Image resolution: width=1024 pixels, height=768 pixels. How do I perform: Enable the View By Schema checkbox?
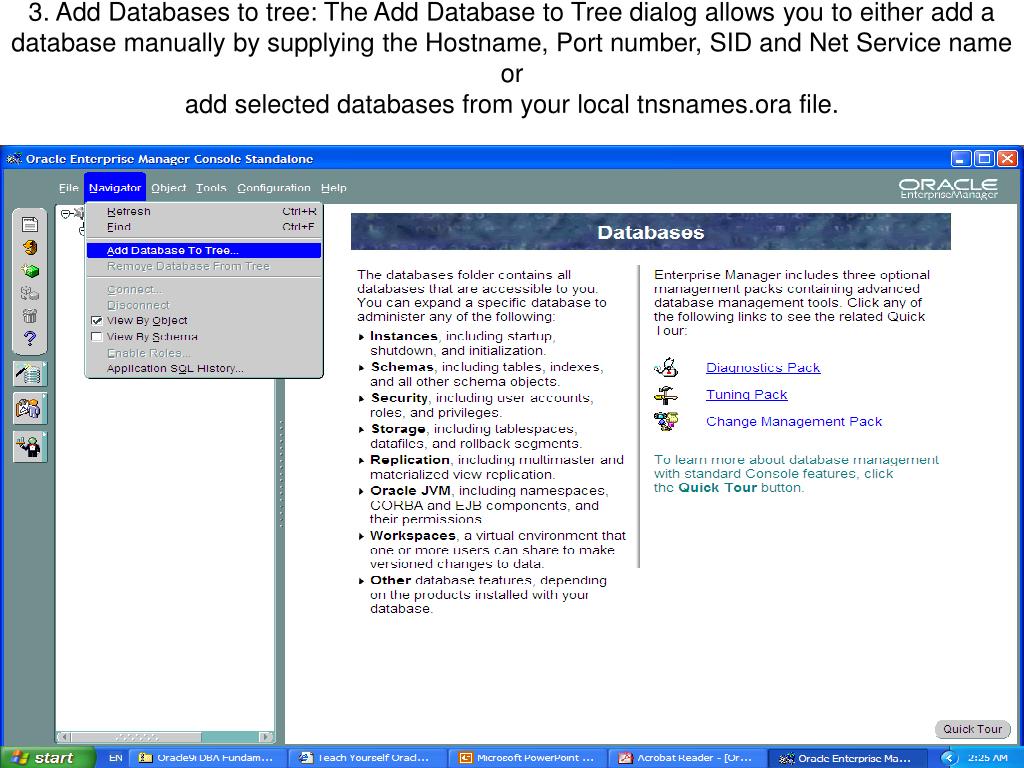point(97,337)
